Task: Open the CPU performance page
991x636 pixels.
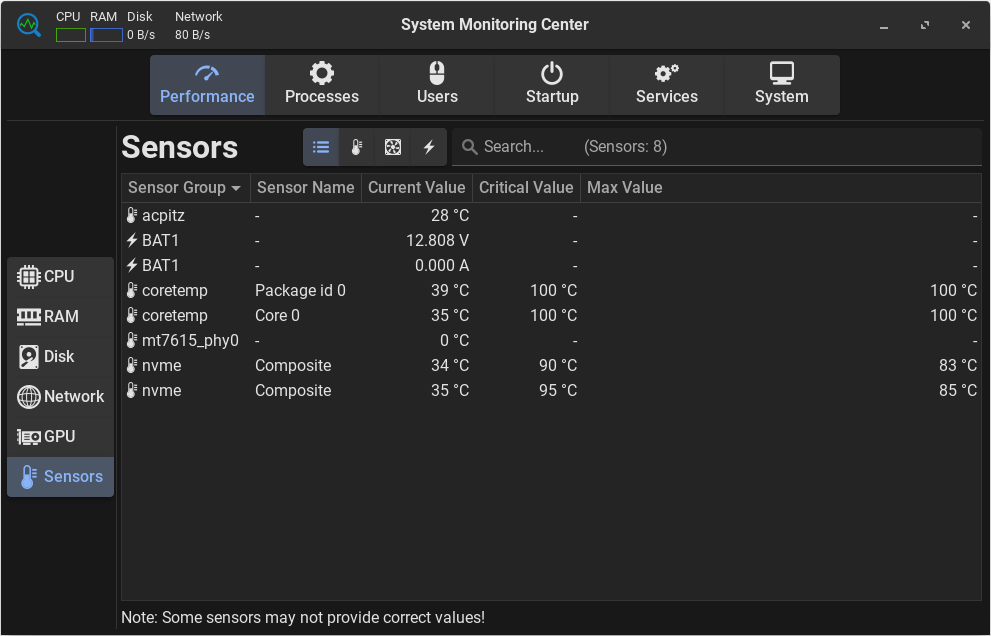Action: click(60, 277)
